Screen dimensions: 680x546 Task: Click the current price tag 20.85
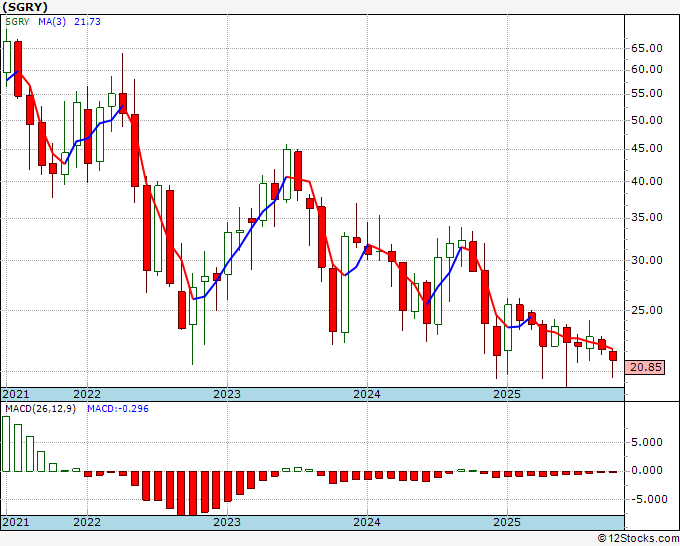[x=645, y=367]
